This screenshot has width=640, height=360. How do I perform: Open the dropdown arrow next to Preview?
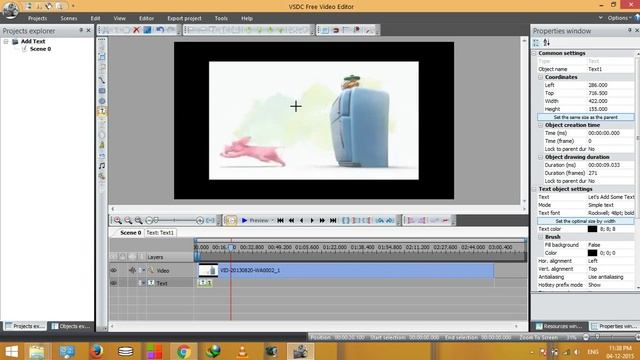coord(273,220)
